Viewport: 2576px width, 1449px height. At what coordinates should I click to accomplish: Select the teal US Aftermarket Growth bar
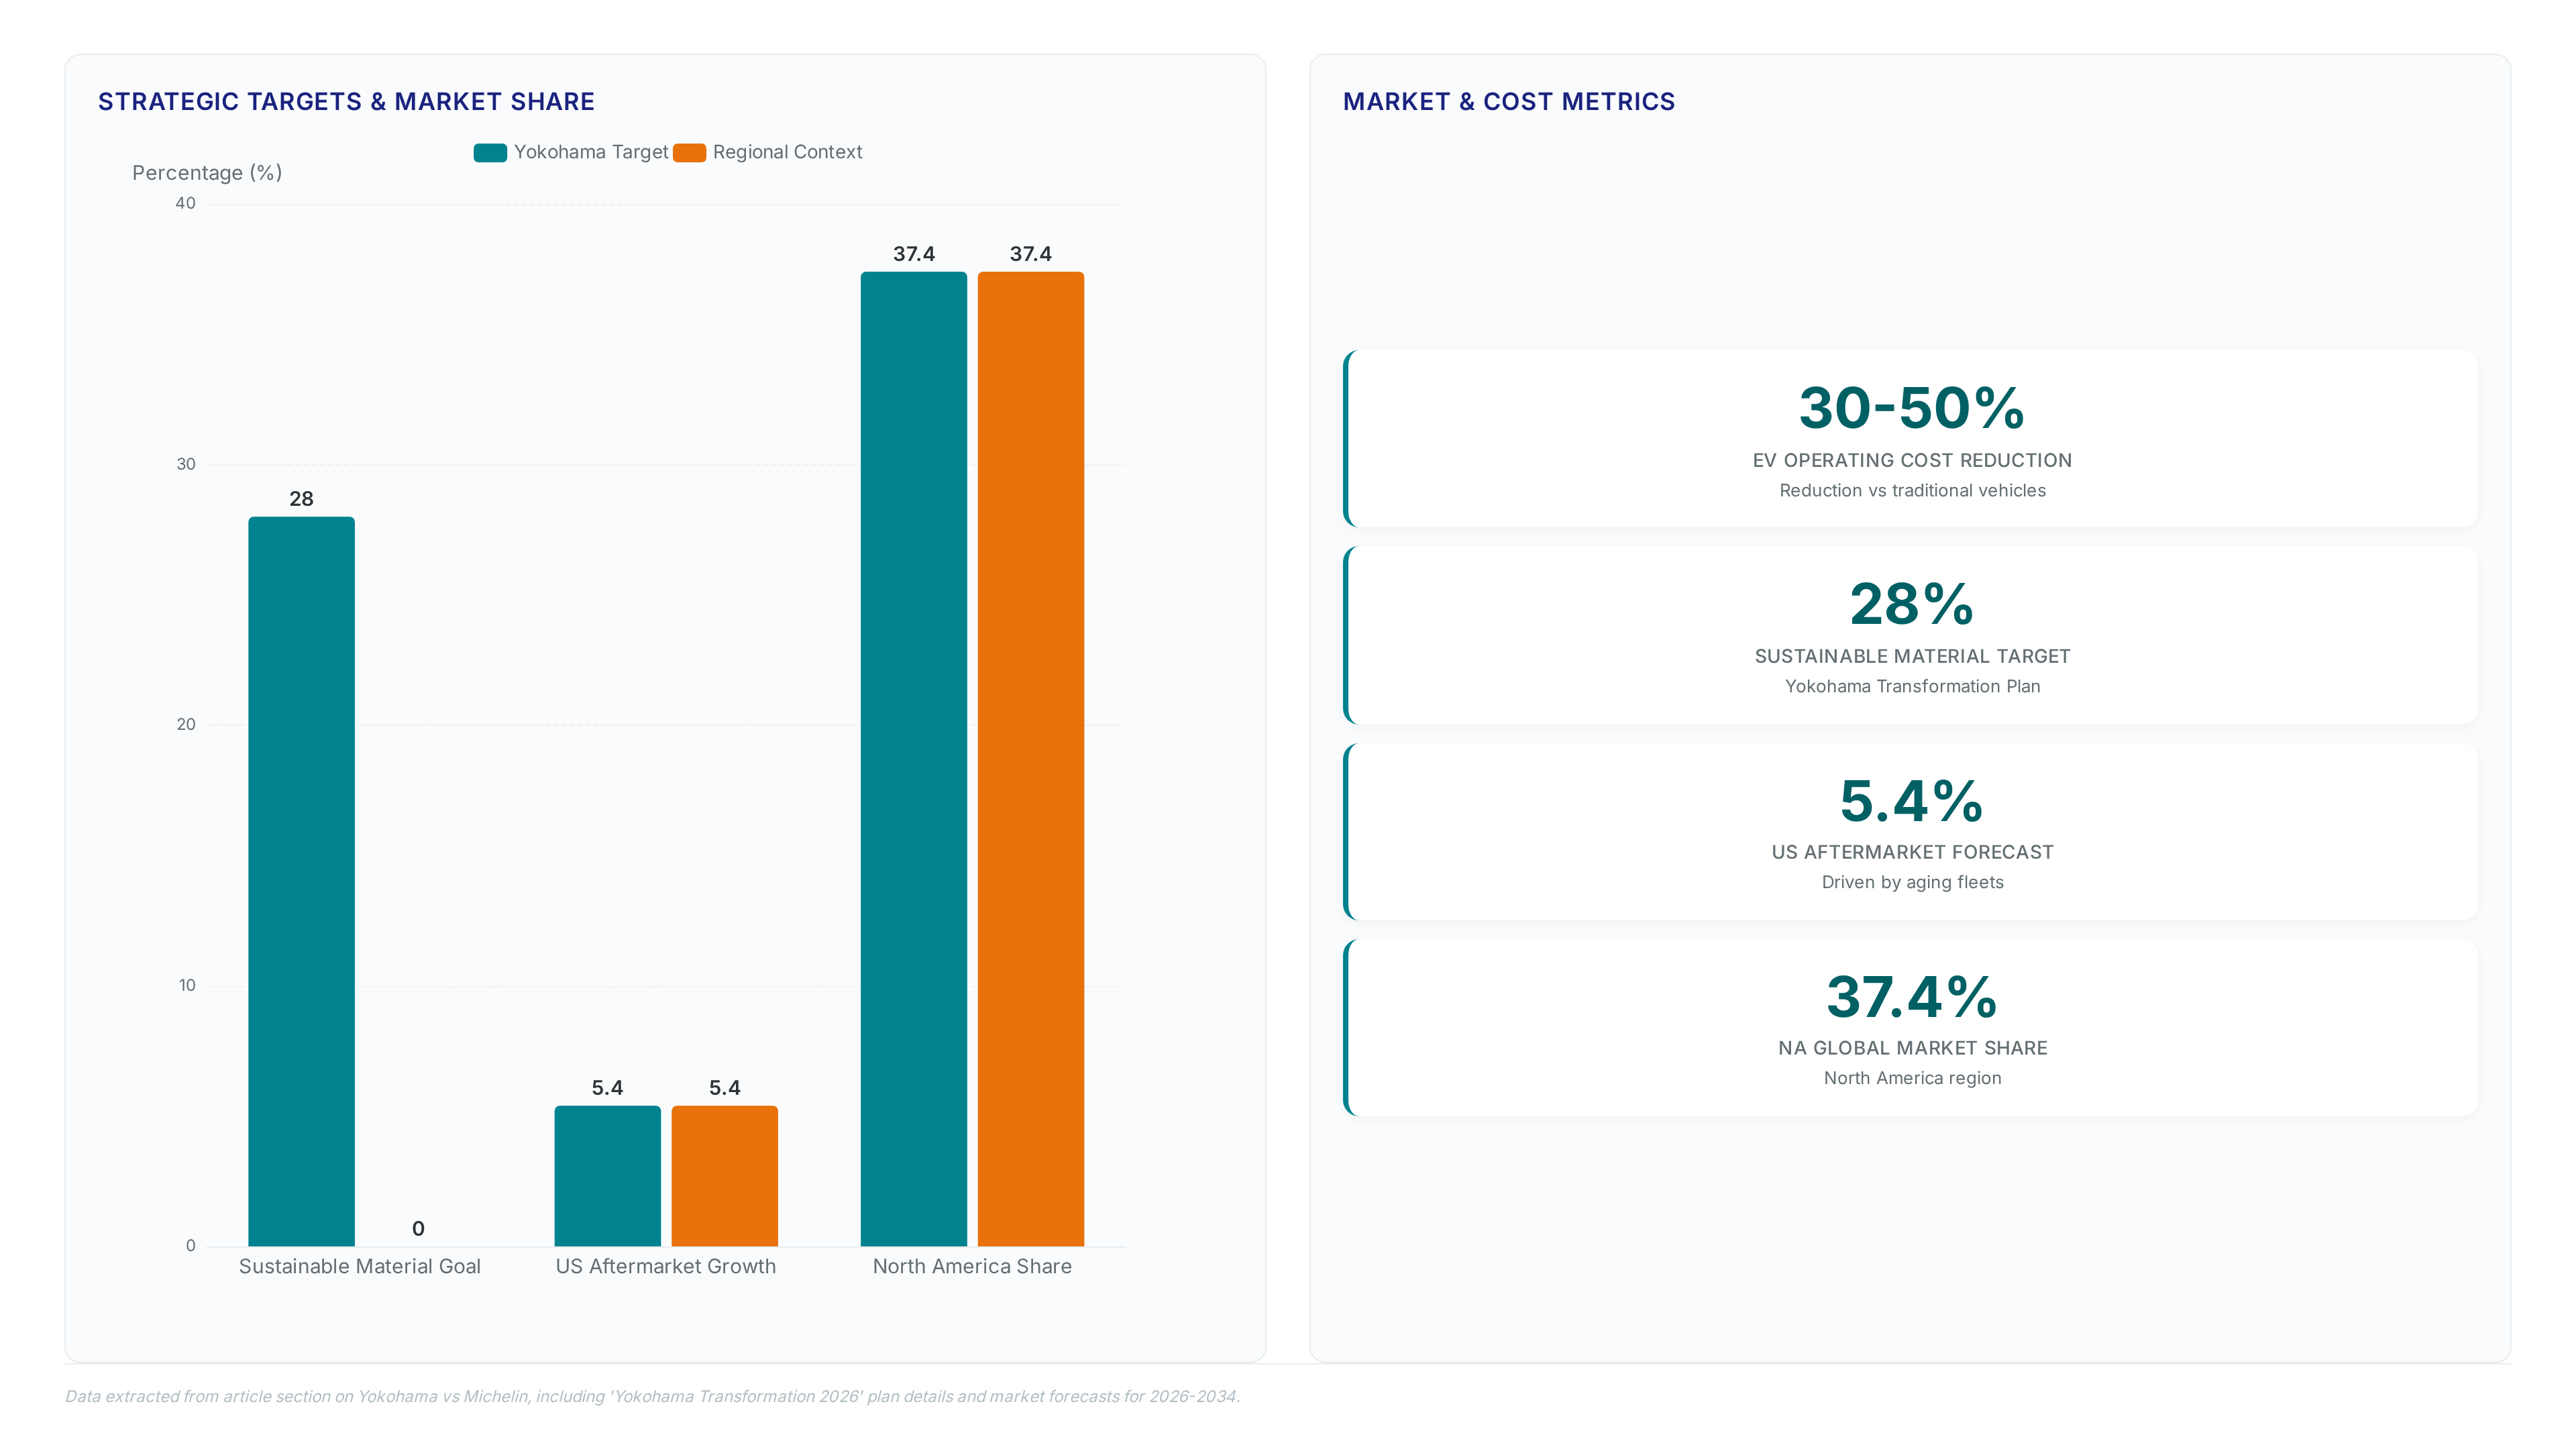pyautogui.click(x=608, y=1176)
